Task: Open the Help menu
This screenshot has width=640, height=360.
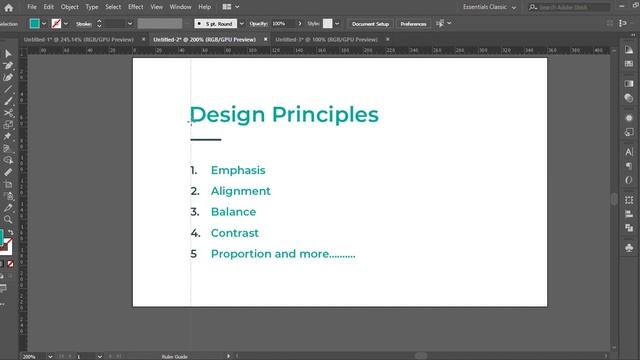Action: tap(204, 7)
